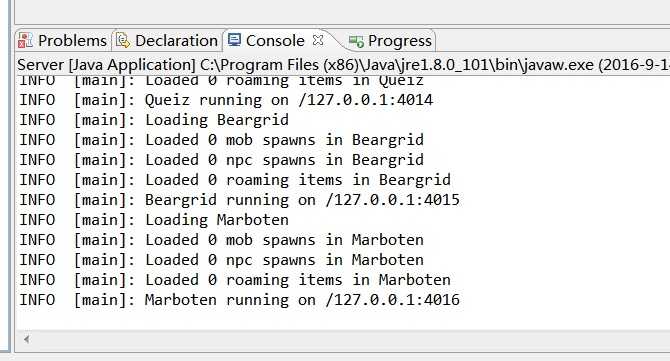
Task: Click the Console tab's monitor icon
Action: coord(234,40)
